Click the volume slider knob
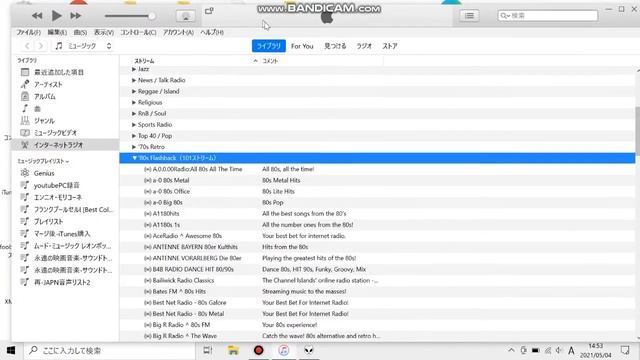The width and height of the screenshot is (640, 360). tap(151, 16)
